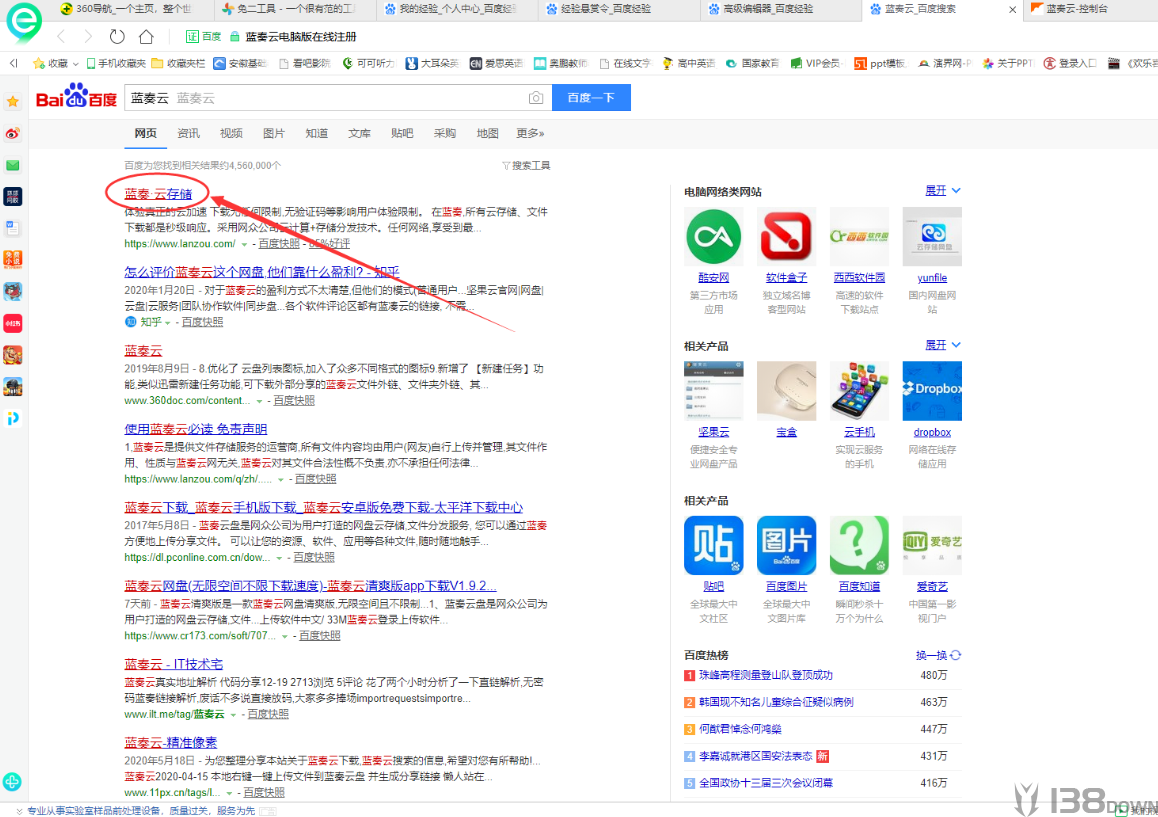The image size is (1158, 817).
Task: Click the 百度一下 search button
Action: (x=591, y=98)
